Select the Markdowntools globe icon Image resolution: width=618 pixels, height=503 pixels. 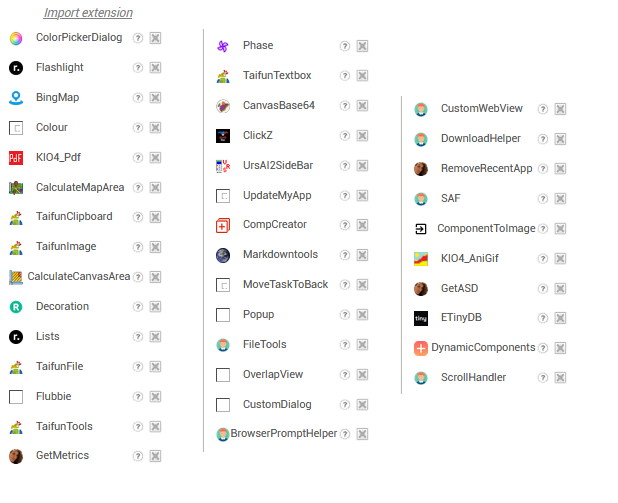tap(223, 255)
